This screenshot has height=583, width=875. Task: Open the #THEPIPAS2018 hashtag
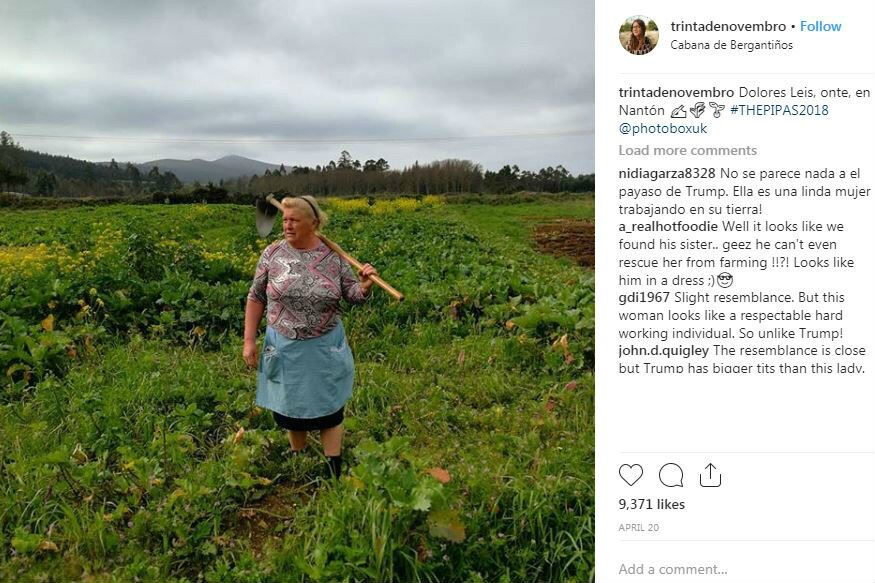coord(779,110)
